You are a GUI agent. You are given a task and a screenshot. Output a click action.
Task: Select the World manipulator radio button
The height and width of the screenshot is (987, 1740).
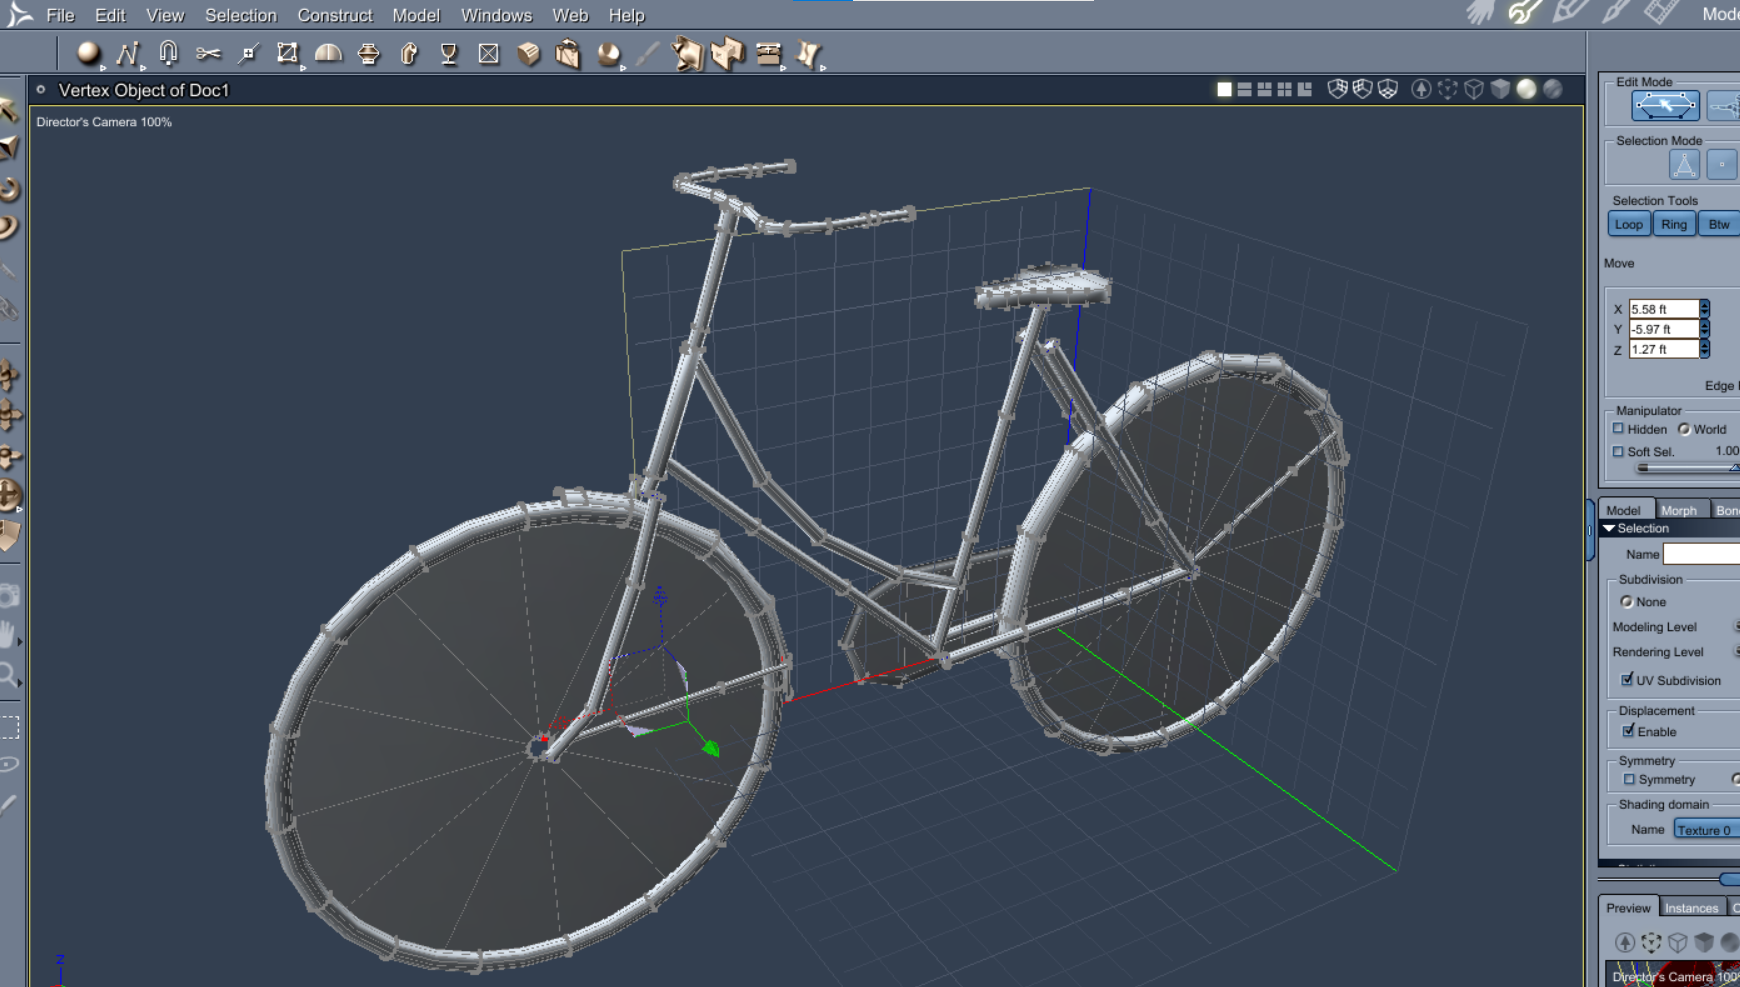click(x=1684, y=429)
